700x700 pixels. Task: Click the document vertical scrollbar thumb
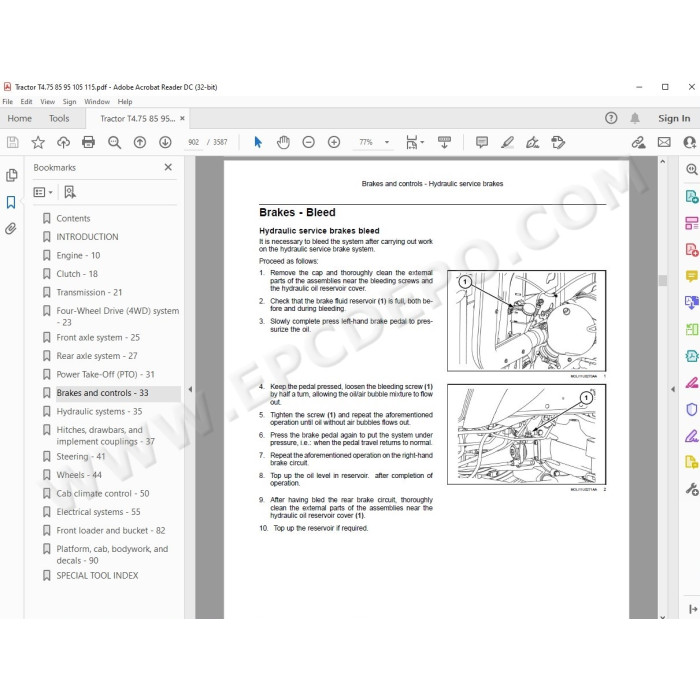click(662, 280)
